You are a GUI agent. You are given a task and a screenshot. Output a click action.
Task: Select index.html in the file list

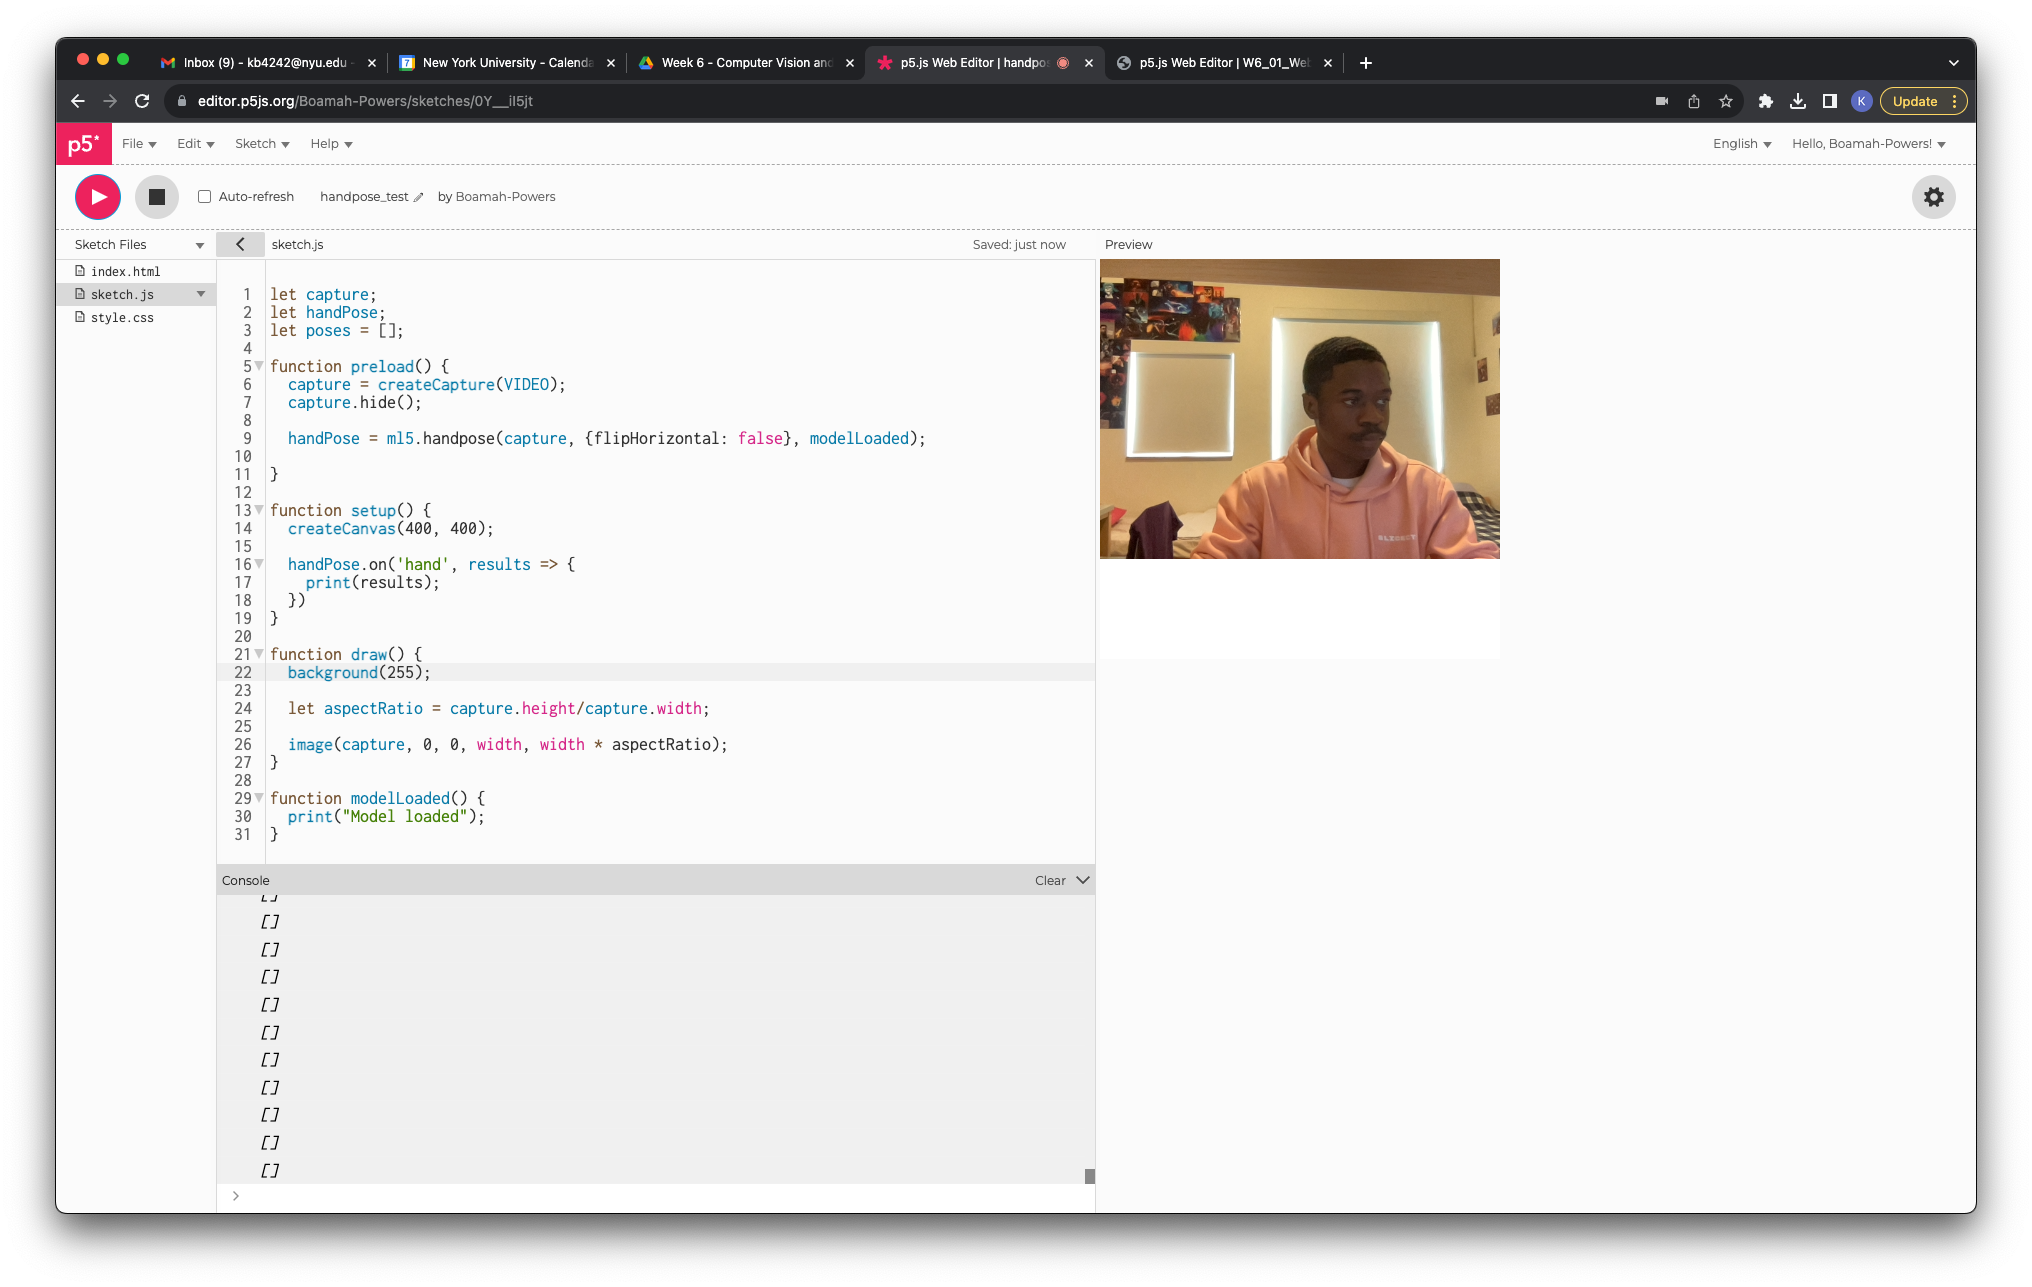point(125,271)
